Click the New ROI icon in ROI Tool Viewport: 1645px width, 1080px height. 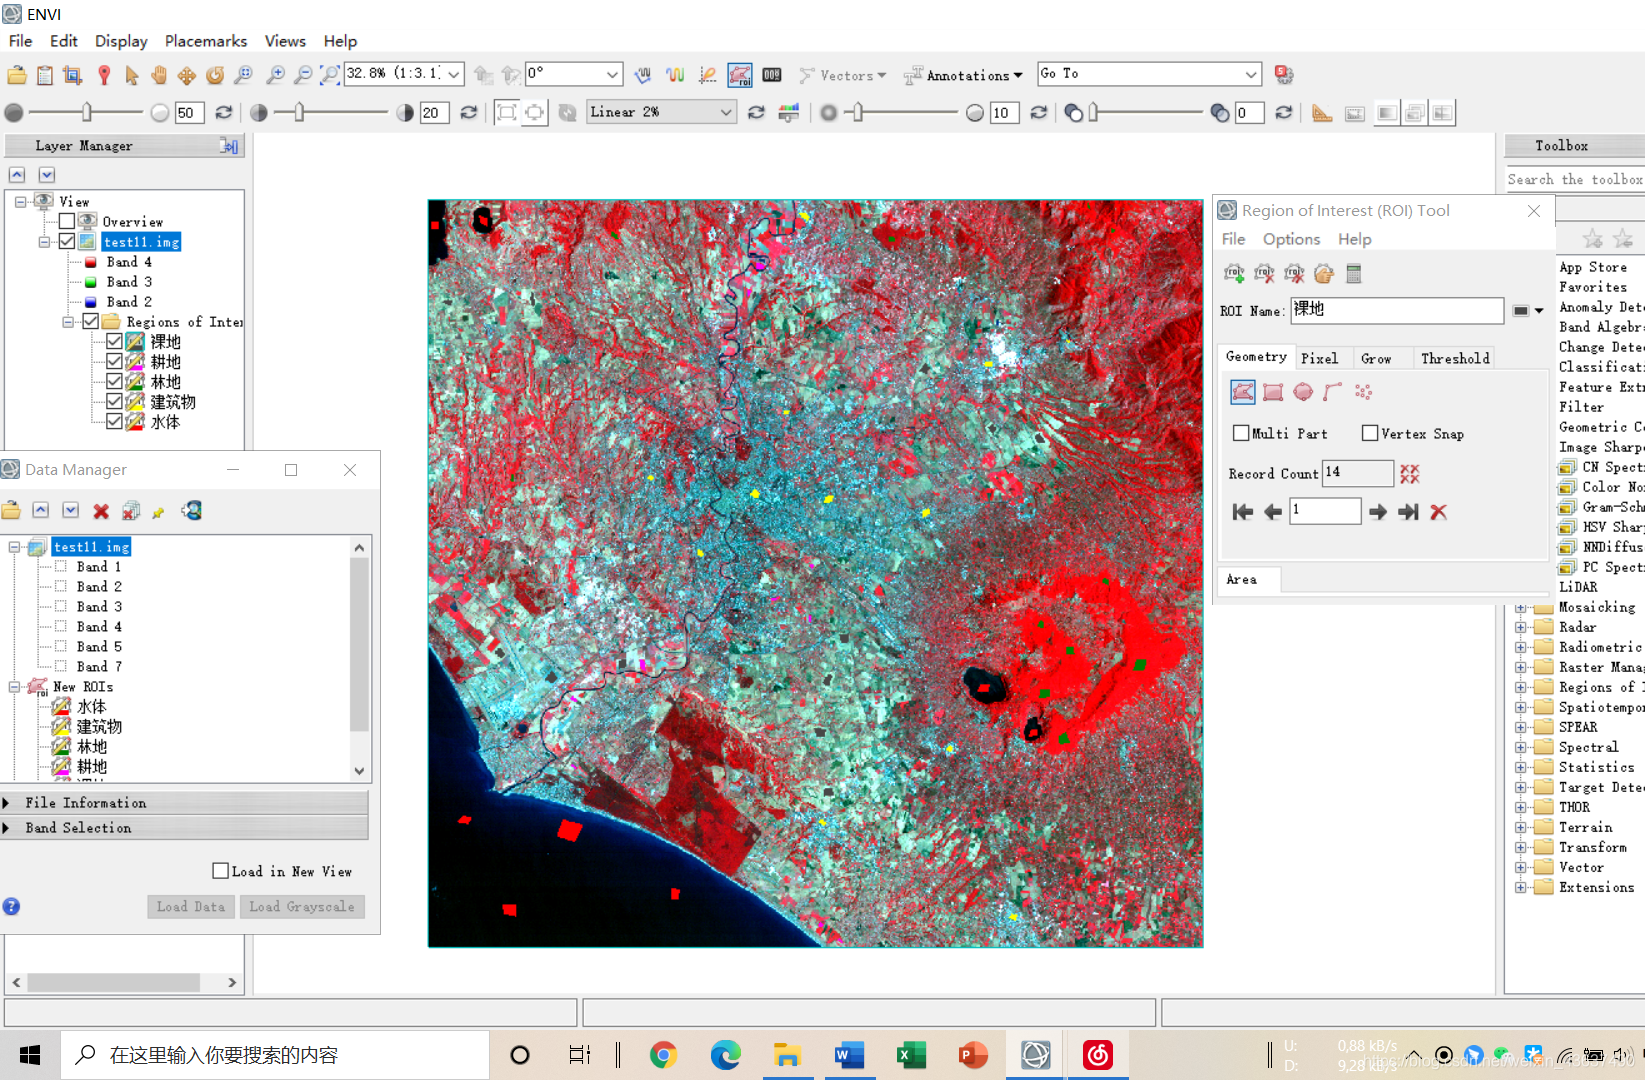point(1235,273)
